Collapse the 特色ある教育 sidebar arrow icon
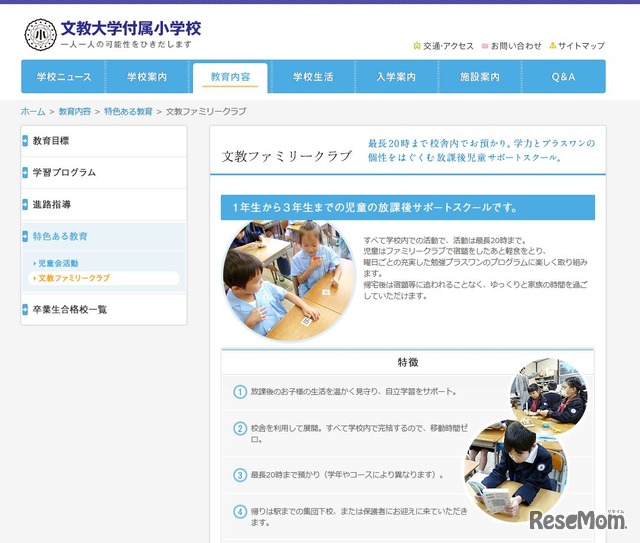This screenshot has height=543, width=640. point(25,236)
